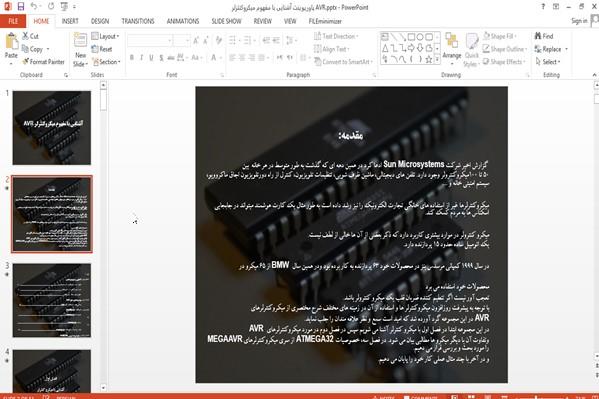This screenshot has height=399, width=599.
Task: Open the Shape Fill menu
Action: coord(500,36)
